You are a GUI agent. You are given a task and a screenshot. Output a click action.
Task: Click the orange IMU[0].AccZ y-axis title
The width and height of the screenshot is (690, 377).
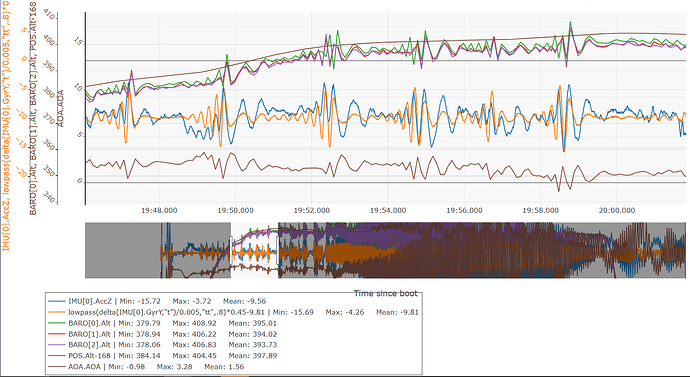pyautogui.click(x=6, y=125)
